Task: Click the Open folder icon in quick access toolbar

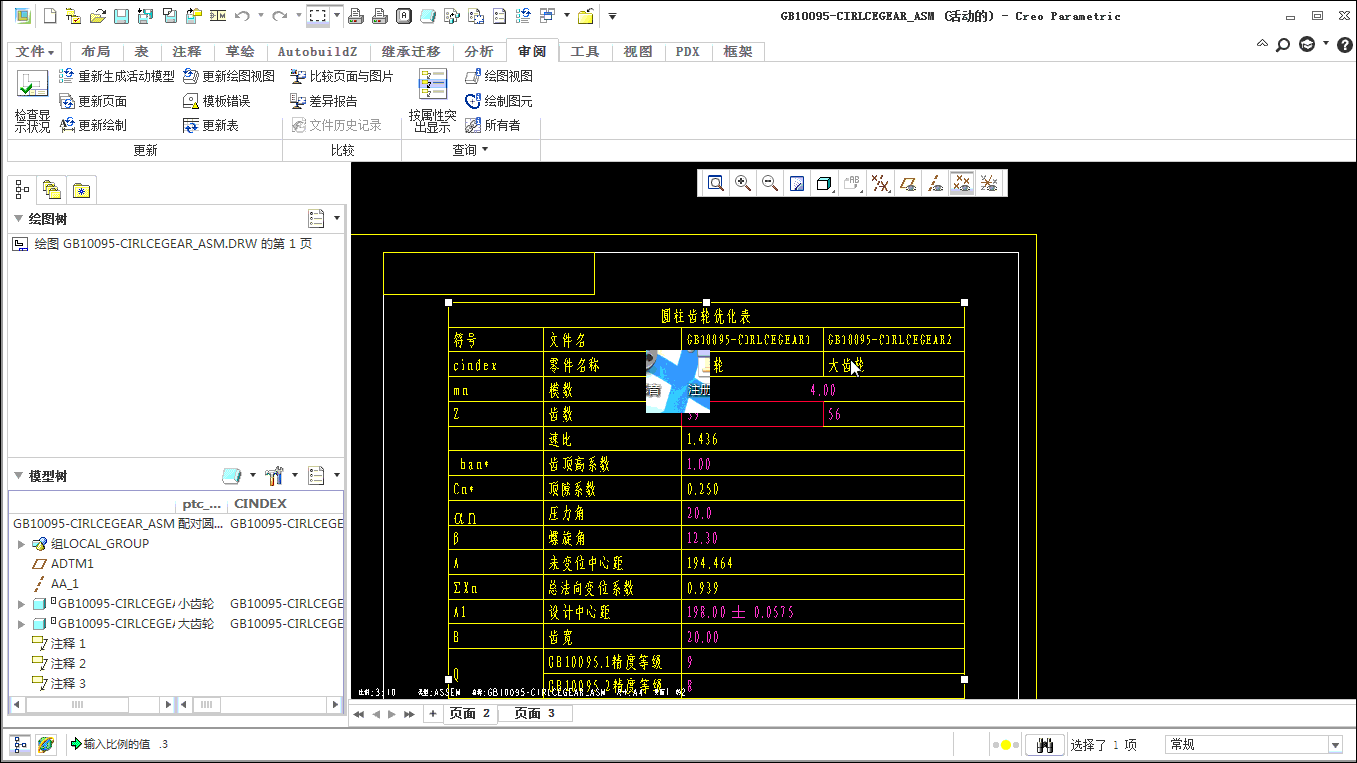Action: click(97, 16)
